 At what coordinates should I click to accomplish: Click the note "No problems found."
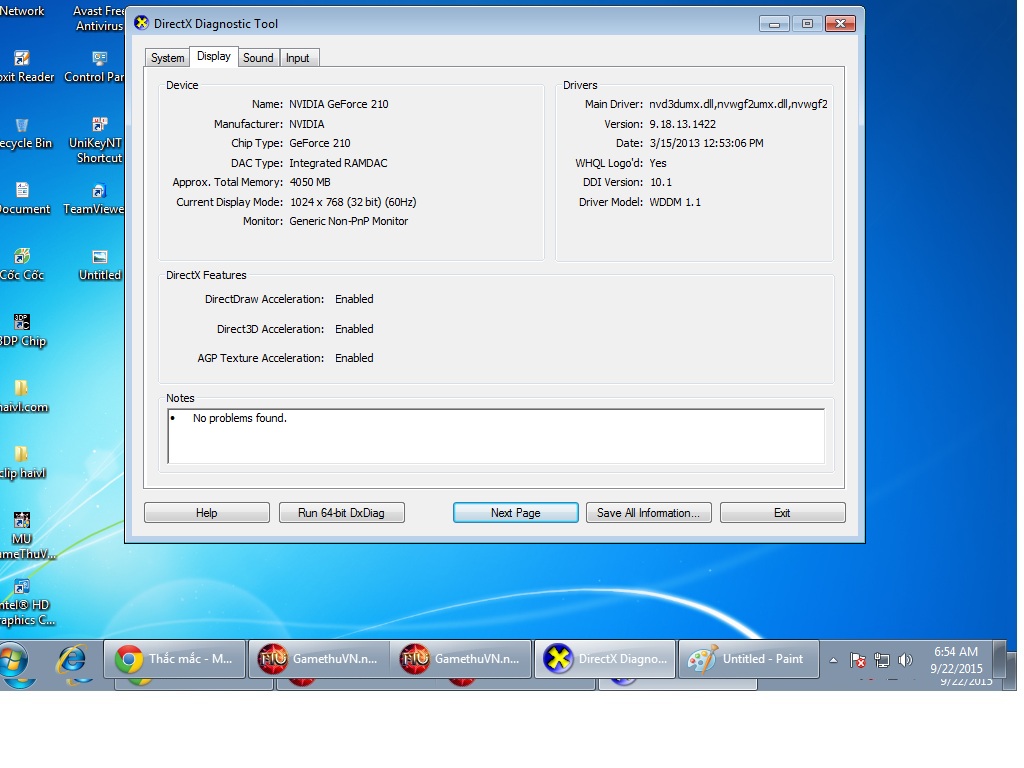click(x=240, y=418)
